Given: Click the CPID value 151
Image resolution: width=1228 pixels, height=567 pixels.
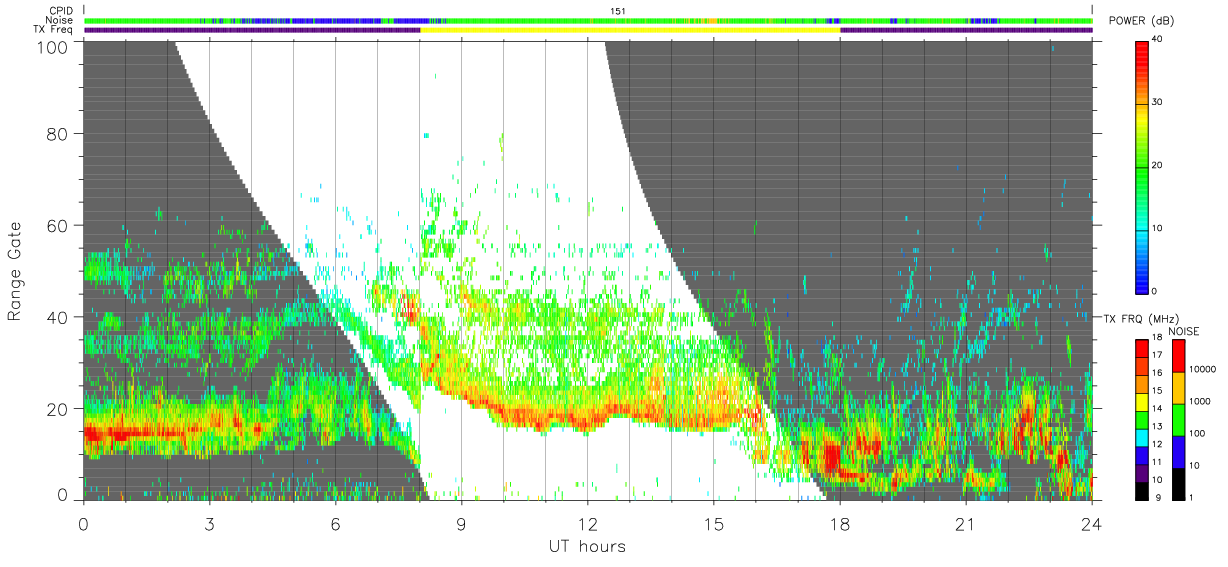Looking at the screenshot, I should [617, 11].
